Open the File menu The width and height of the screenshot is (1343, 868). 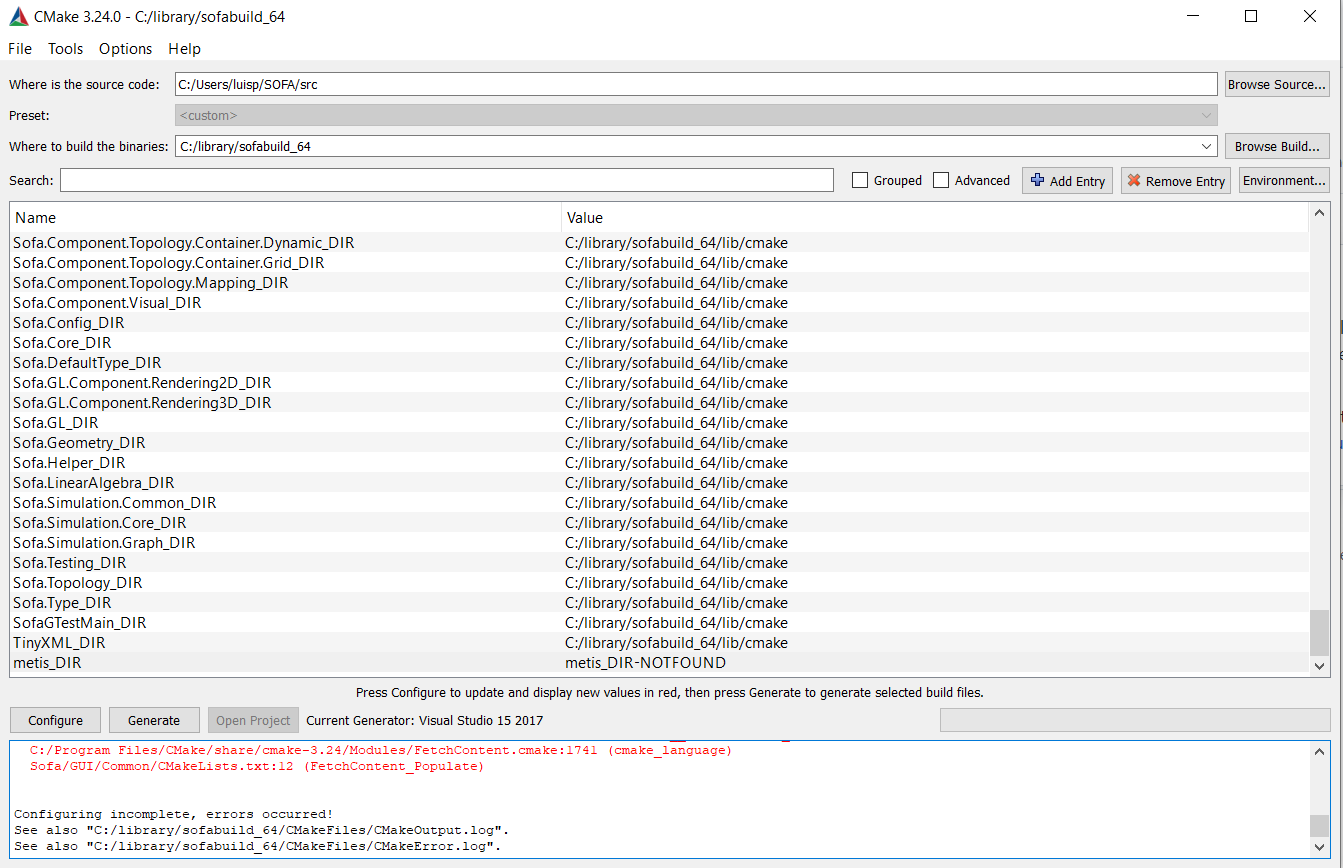coord(20,49)
